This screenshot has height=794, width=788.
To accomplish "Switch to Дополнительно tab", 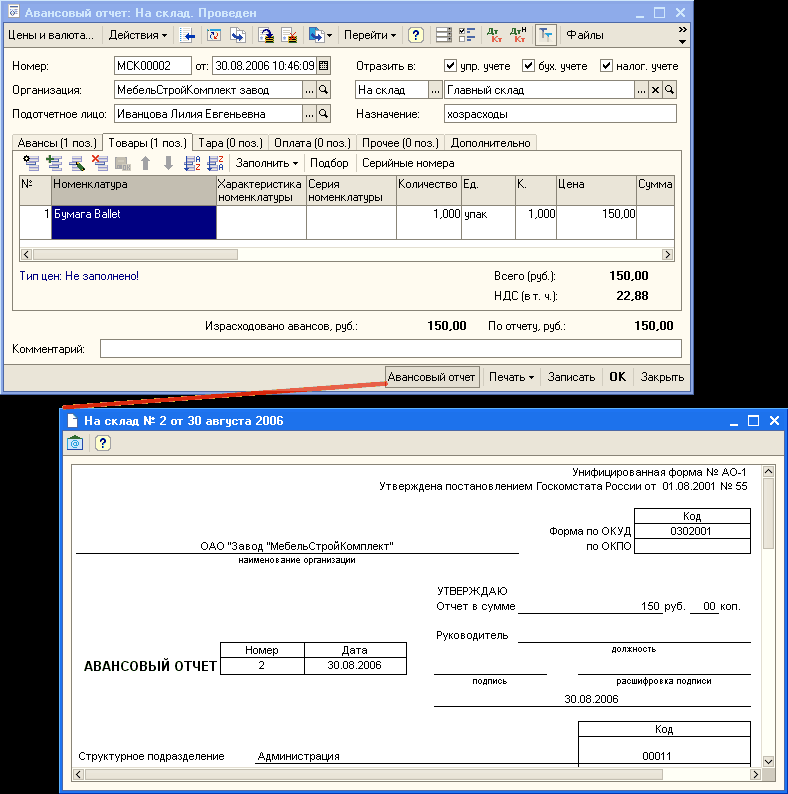I will (490, 143).
